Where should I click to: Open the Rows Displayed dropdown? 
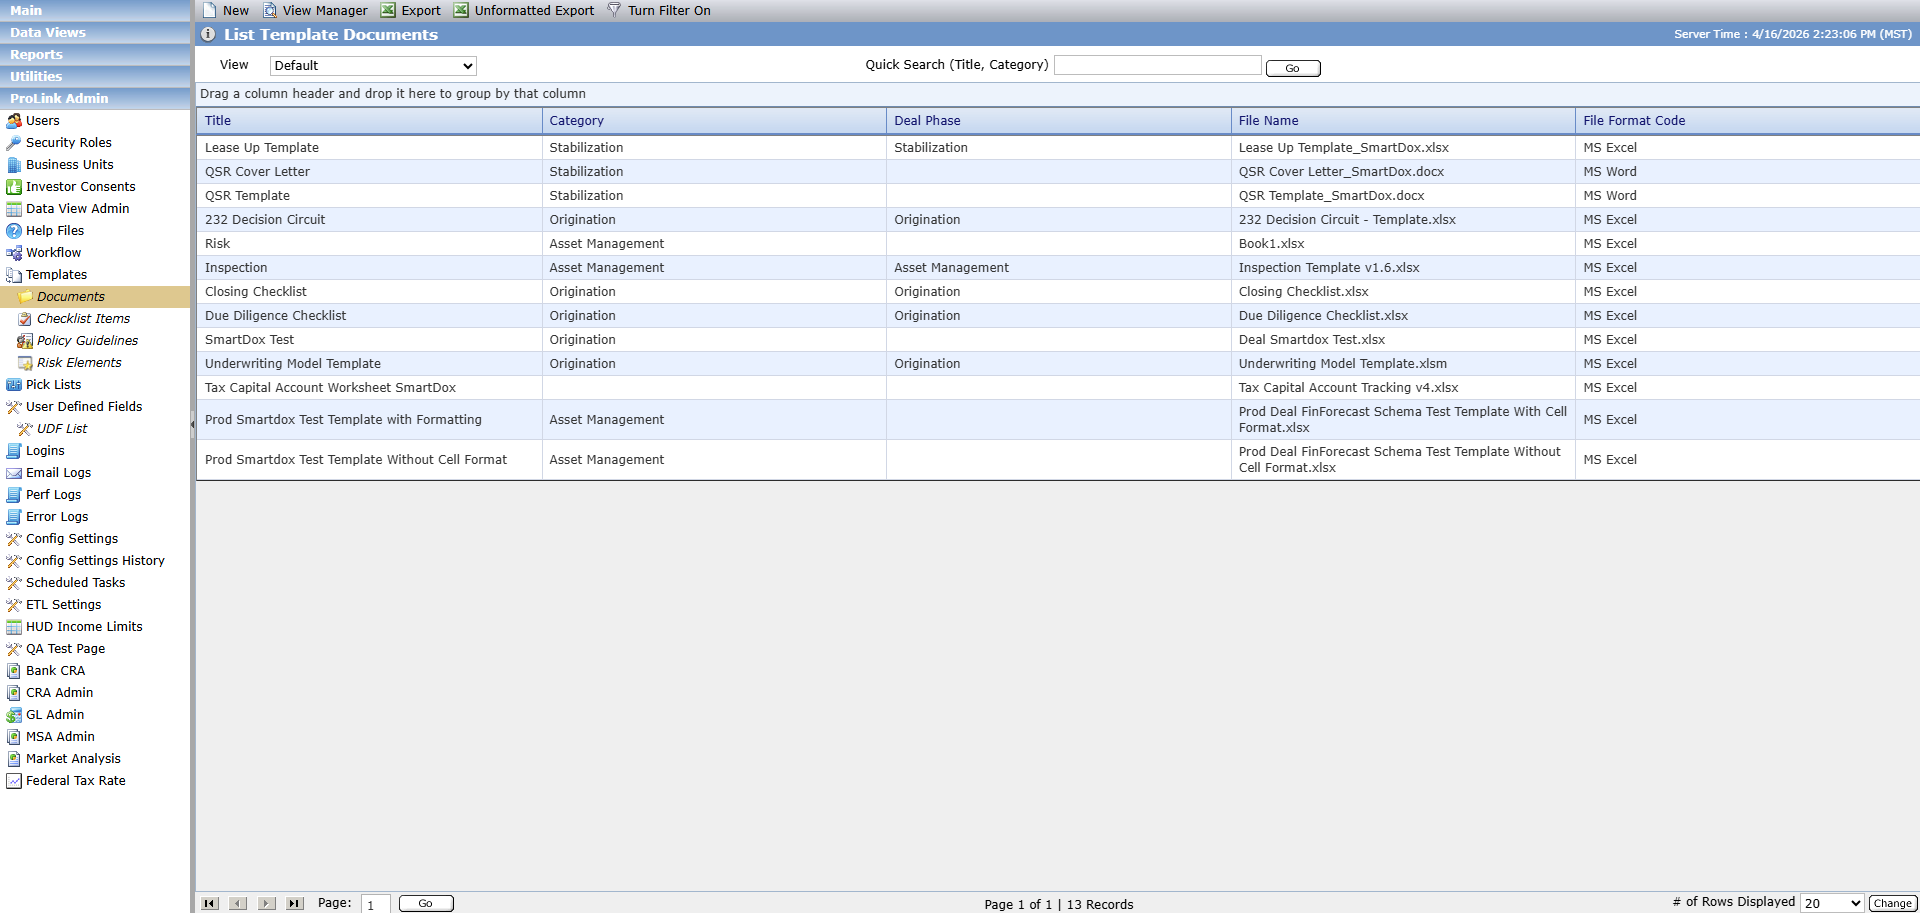tap(1832, 903)
